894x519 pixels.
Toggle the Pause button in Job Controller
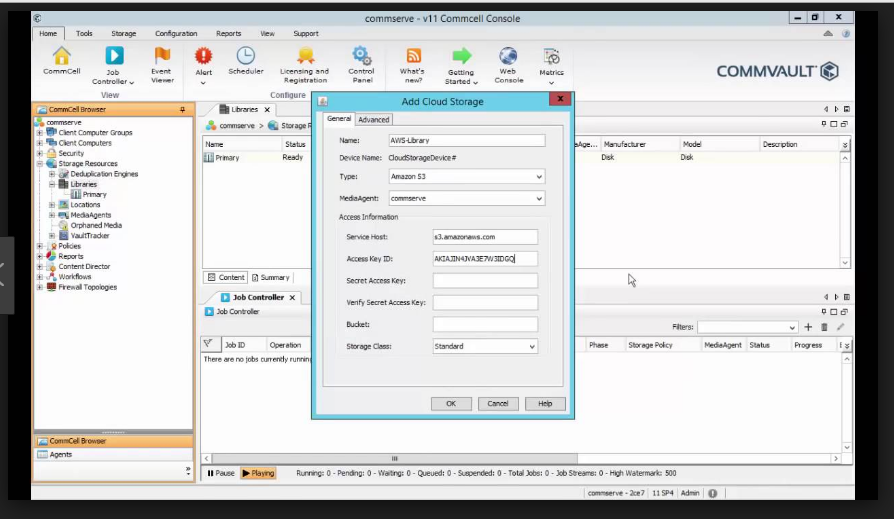pyautogui.click(x=221, y=473)
